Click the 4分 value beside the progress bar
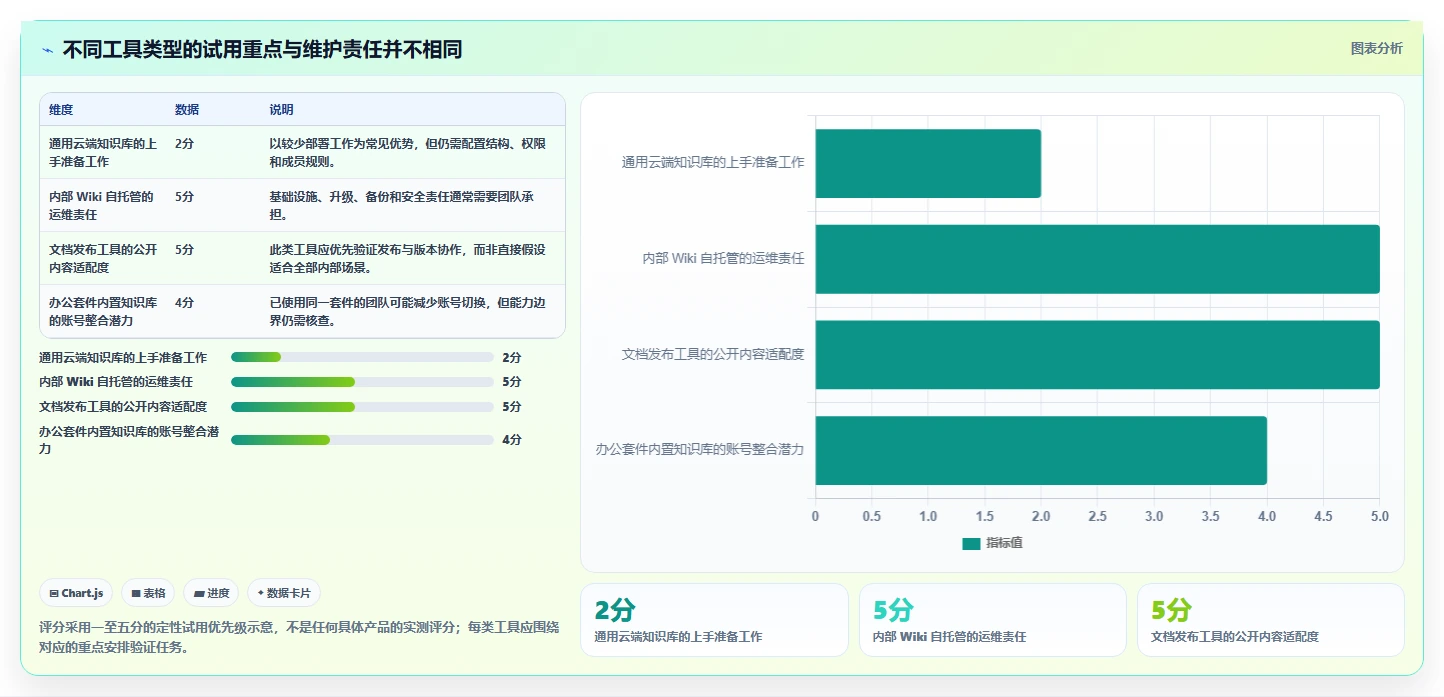Screen dimensions: 1444x697 [x=512, y=439]
